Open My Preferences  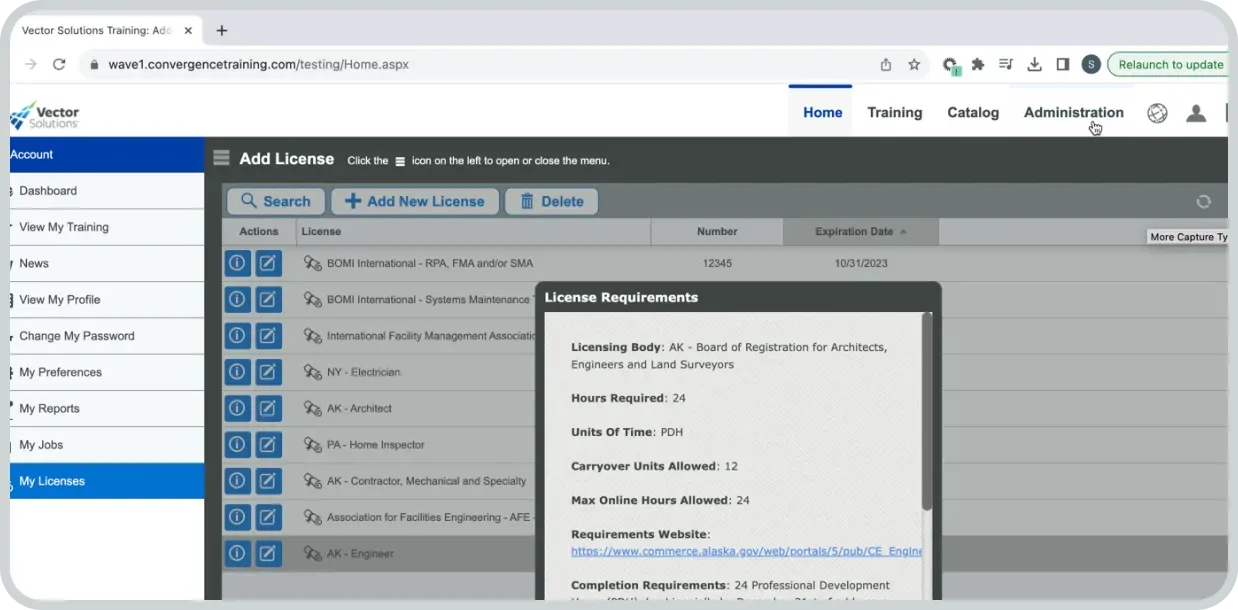pos(107,372)
